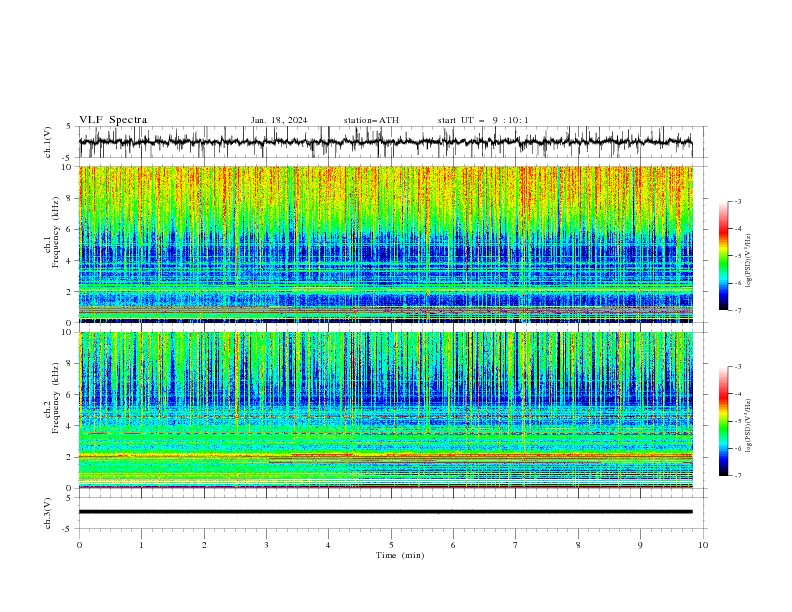Click the ch.2 colorbar "log(PSD)(V²/Hz)" label
The width and height of the screenshot is (792, 612).
pyautogui.click(x=749, y=426)
